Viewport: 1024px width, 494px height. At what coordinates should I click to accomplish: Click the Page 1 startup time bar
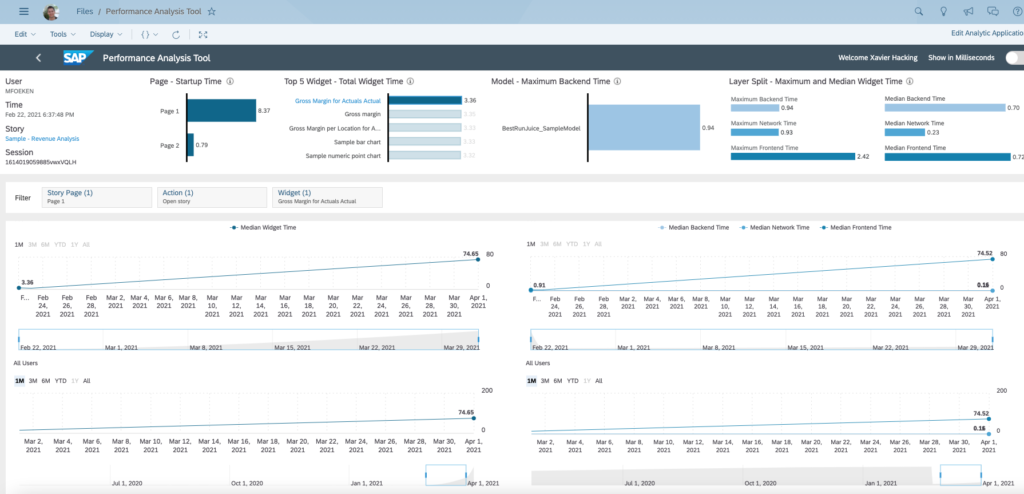coord(221,111)
